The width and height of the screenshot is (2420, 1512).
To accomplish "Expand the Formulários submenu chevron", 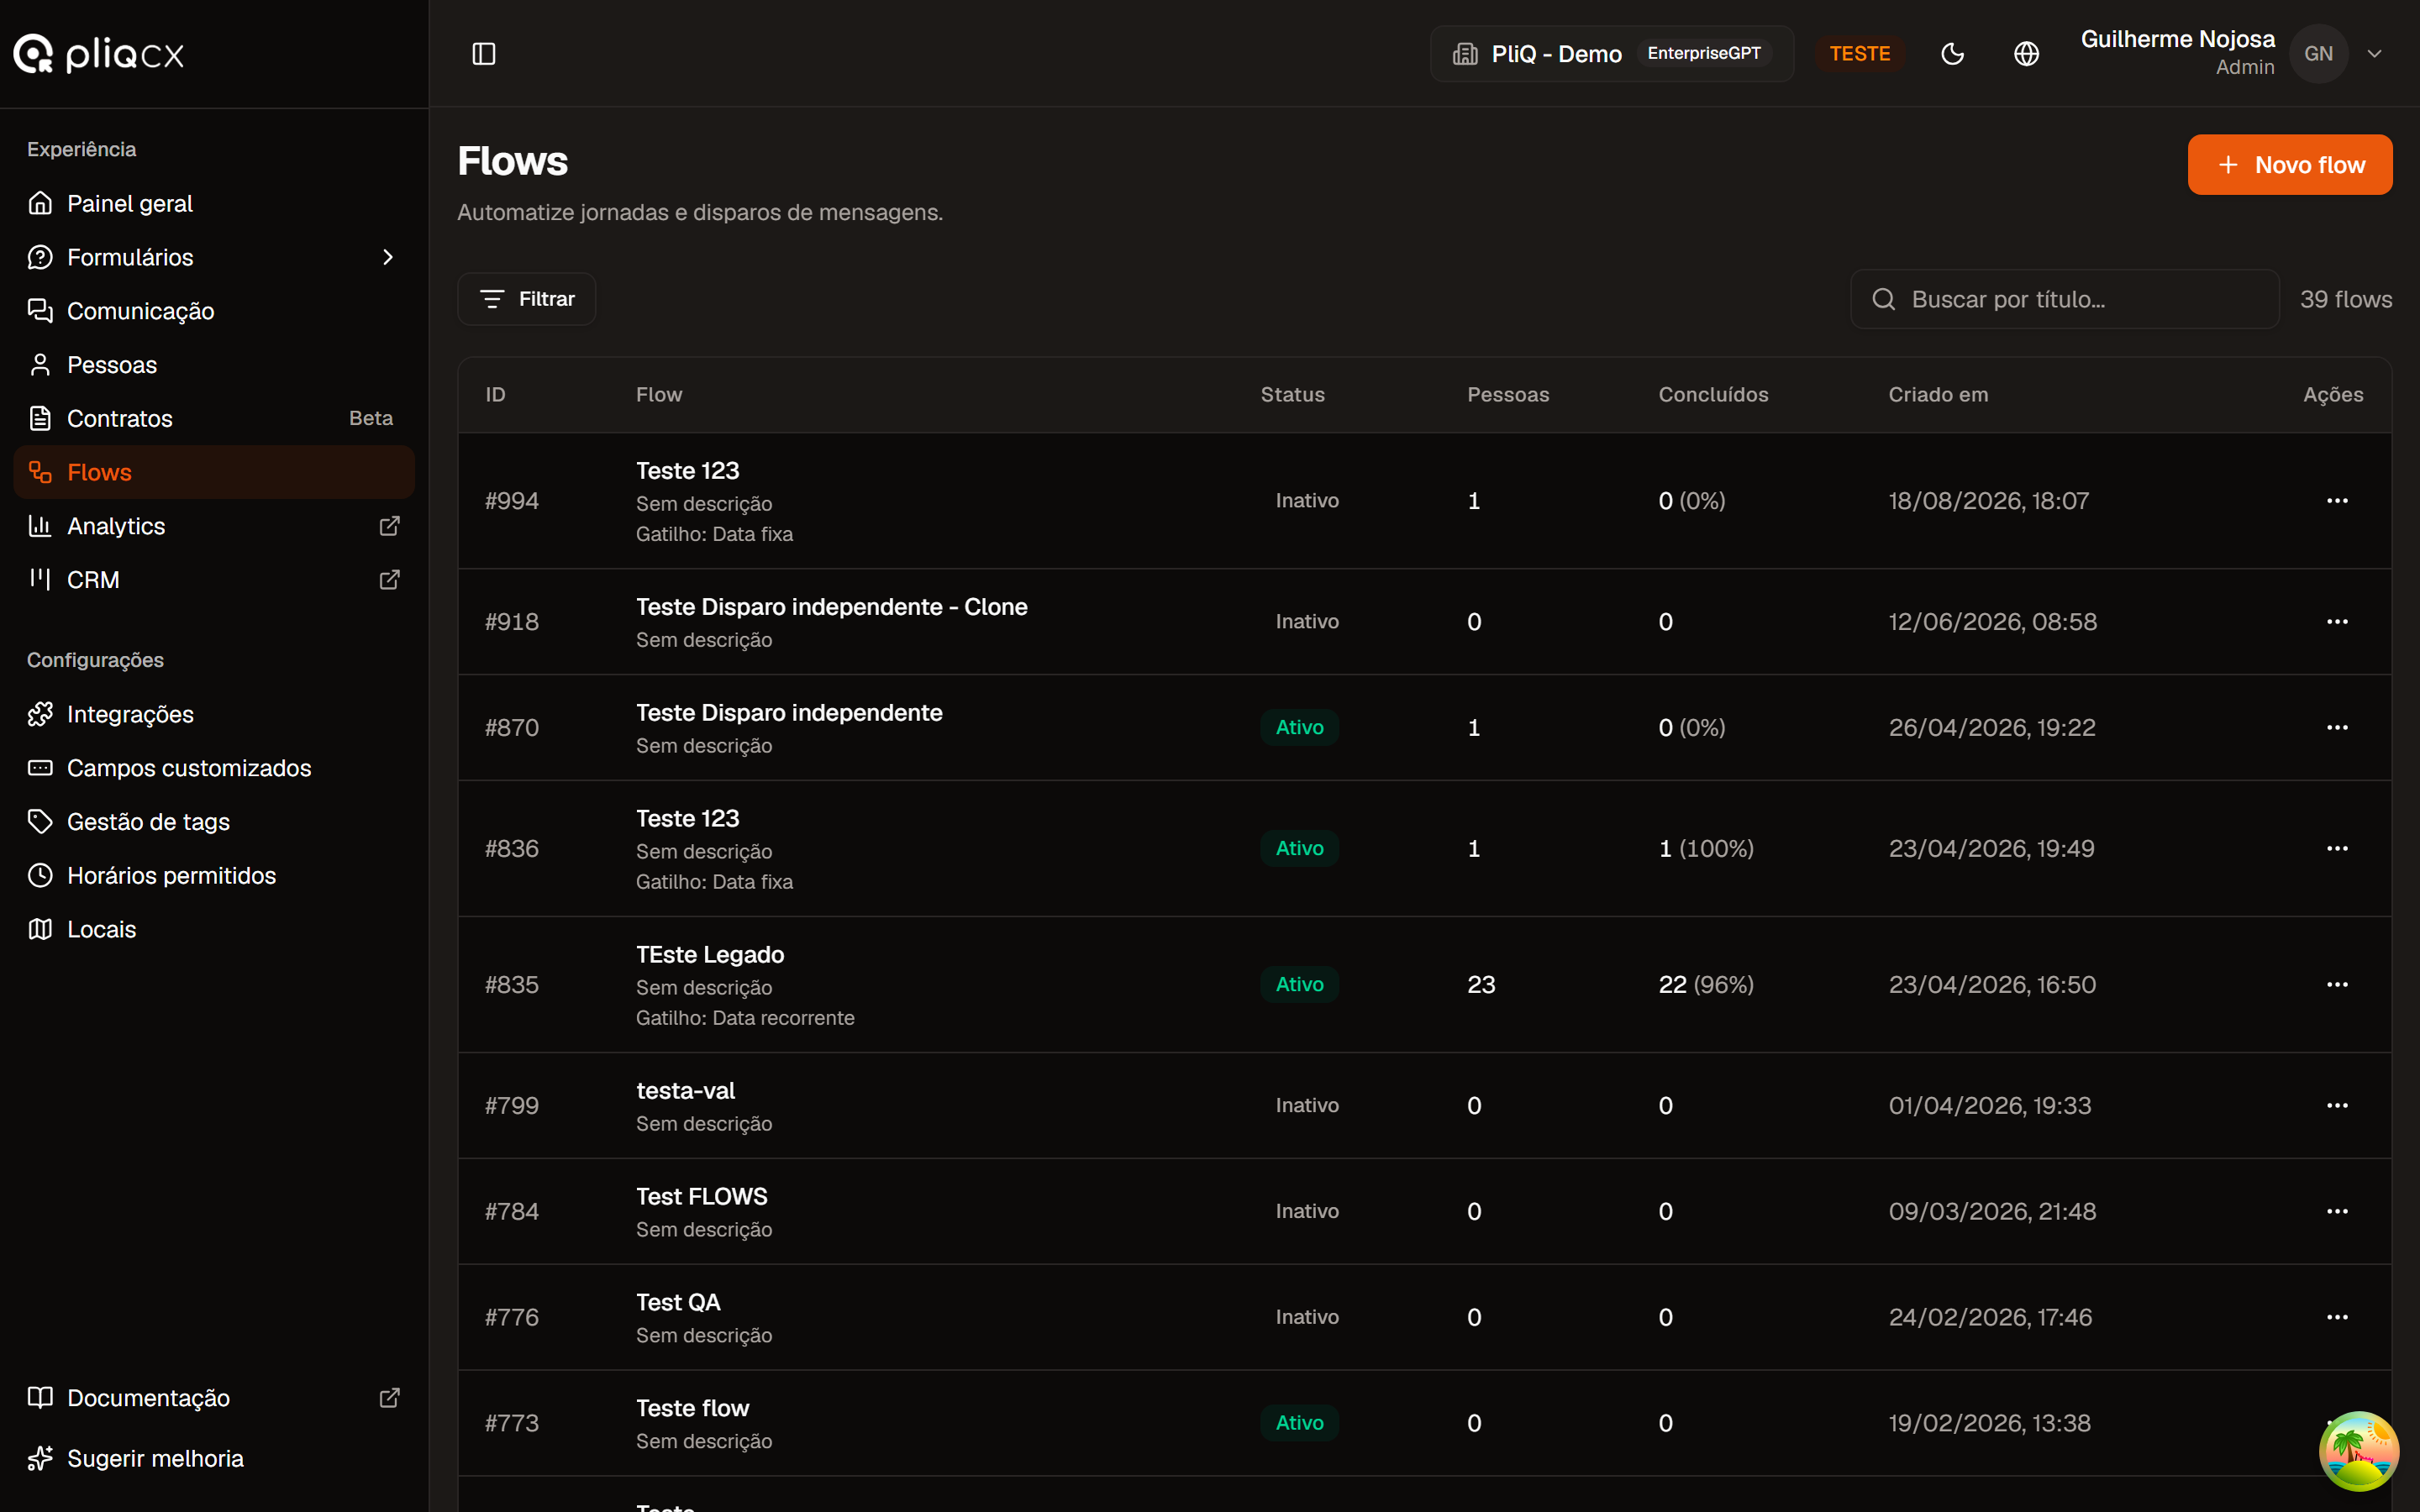I will pyautogui.click(x=388, y=257).
